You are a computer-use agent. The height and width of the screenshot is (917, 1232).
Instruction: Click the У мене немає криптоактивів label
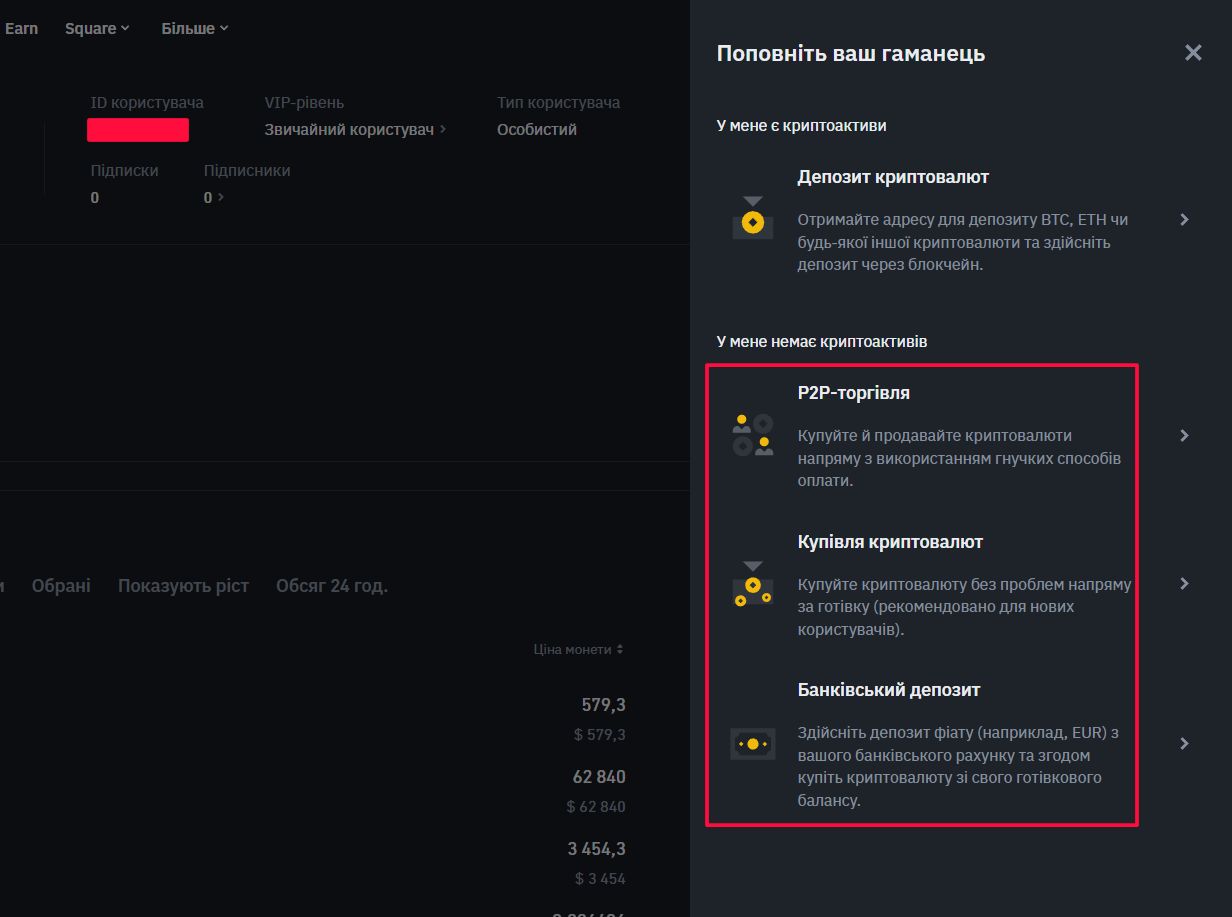point(822,341)
